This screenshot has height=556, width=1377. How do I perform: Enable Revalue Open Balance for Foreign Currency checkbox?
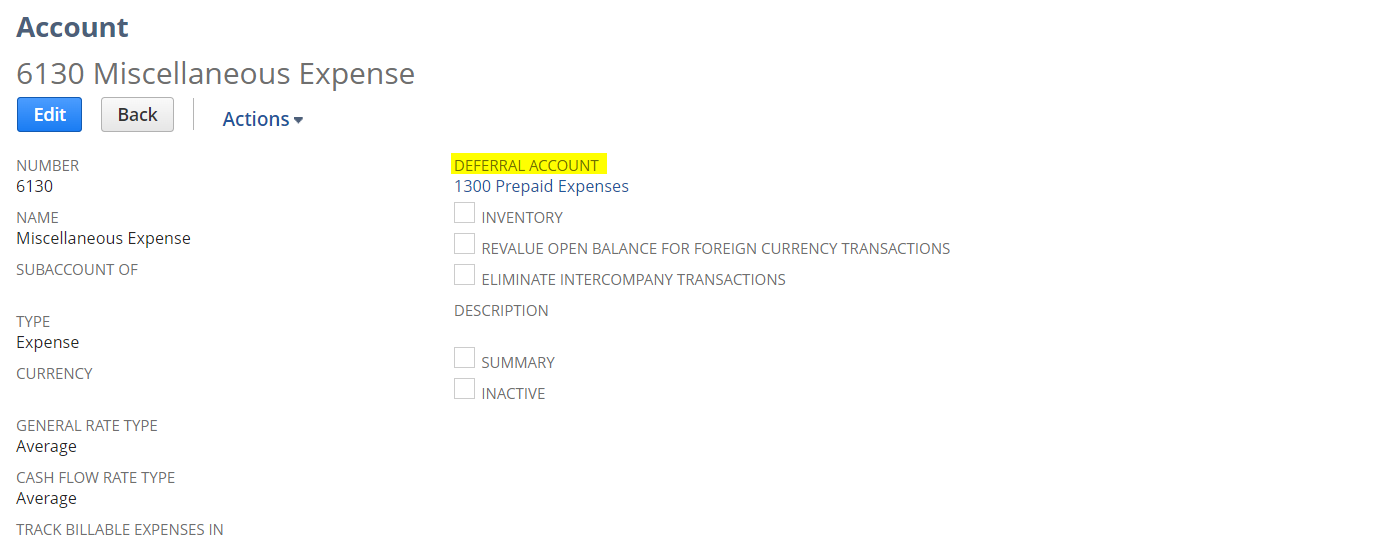[x=464, y=244]
